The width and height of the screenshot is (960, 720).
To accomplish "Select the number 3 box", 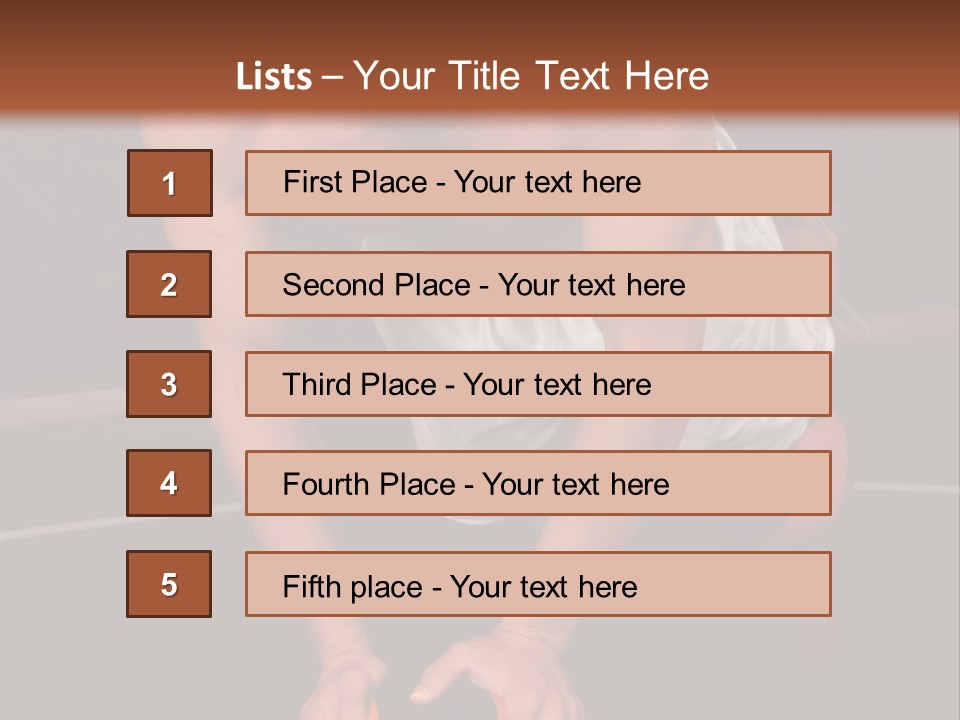I will tap(169, 384).
